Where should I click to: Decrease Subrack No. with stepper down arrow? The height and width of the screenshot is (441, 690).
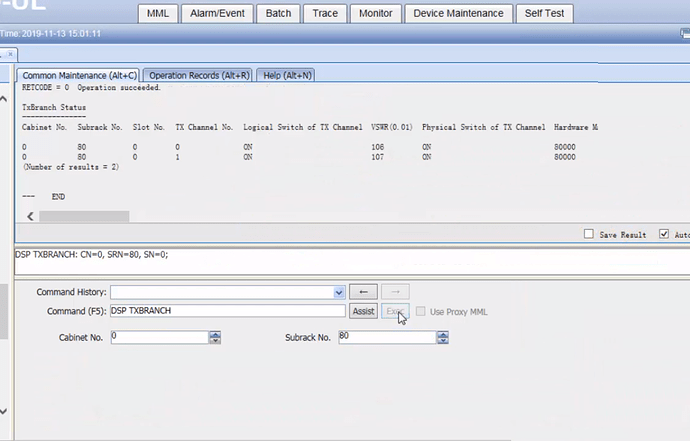coord(443,341)
